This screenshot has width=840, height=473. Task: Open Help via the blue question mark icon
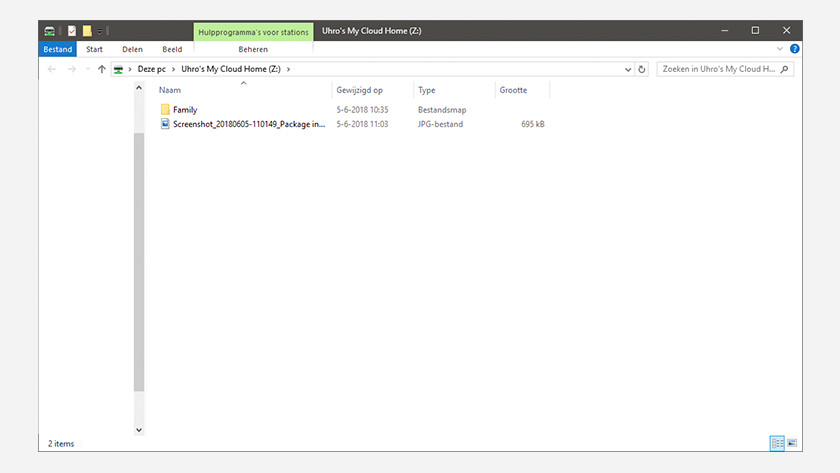(x=794, y=49)
